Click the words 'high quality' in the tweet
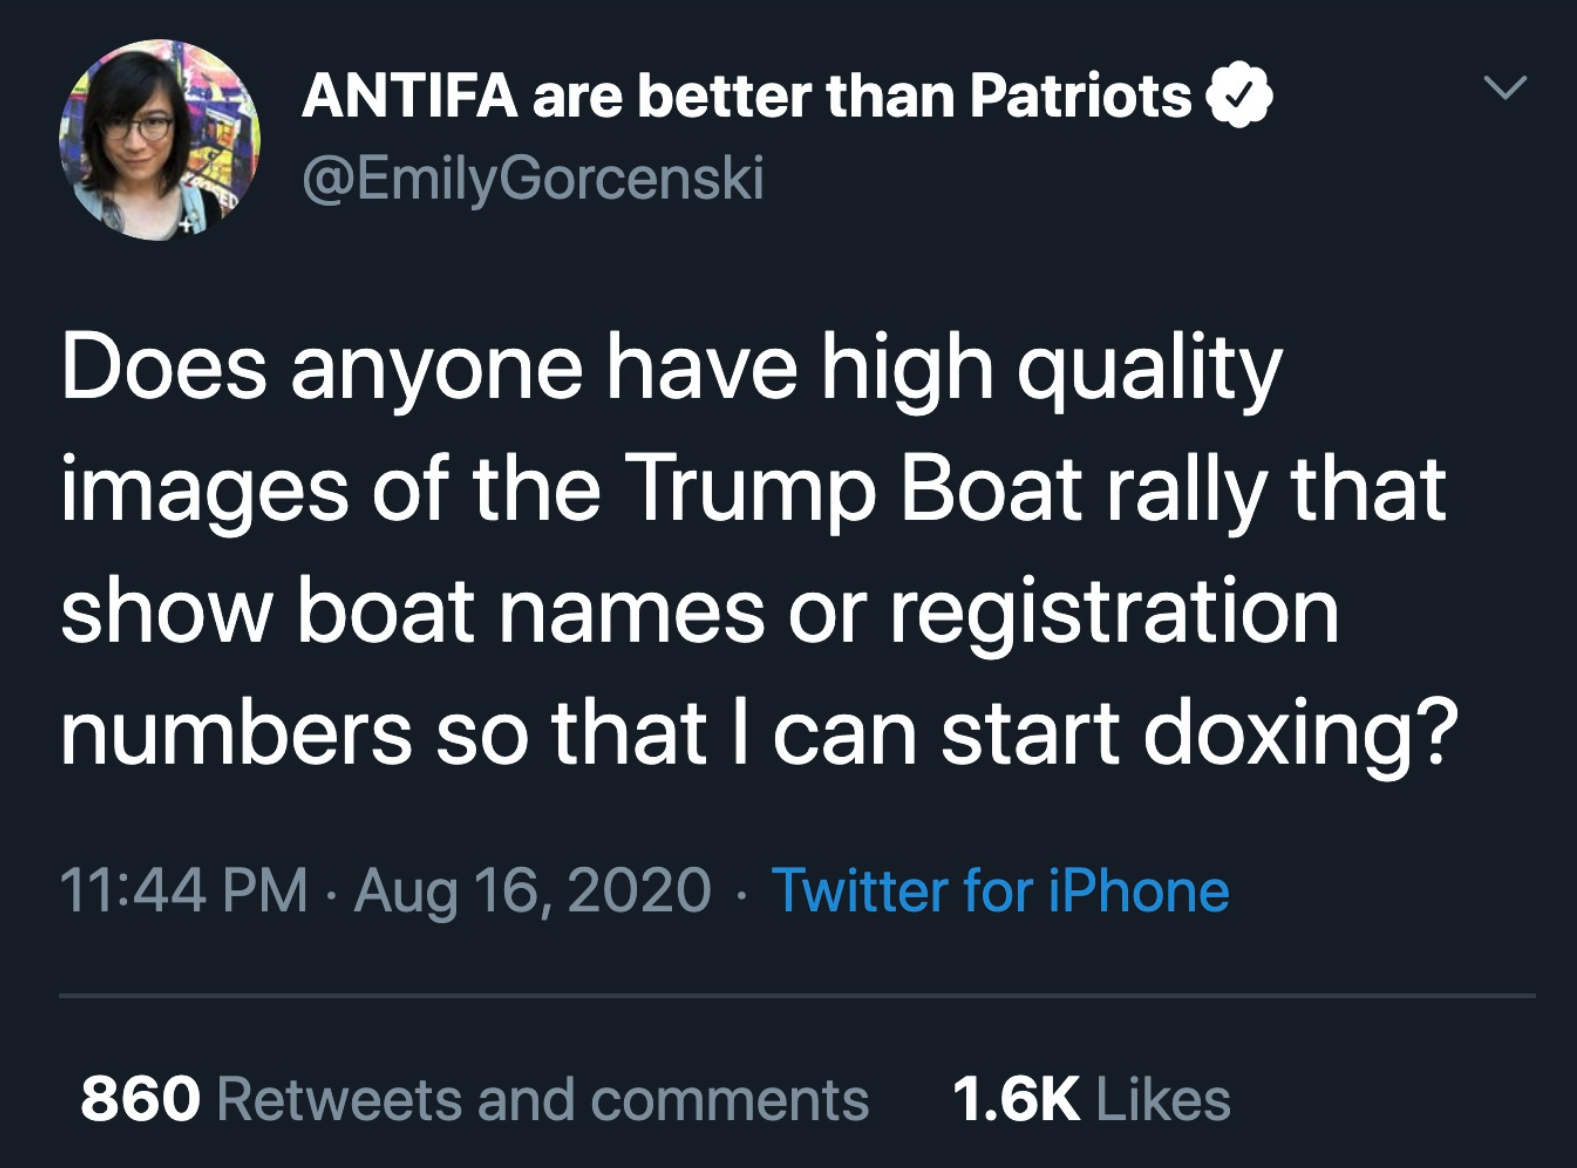The image size is (1577, 1168). pos(1051,369)
